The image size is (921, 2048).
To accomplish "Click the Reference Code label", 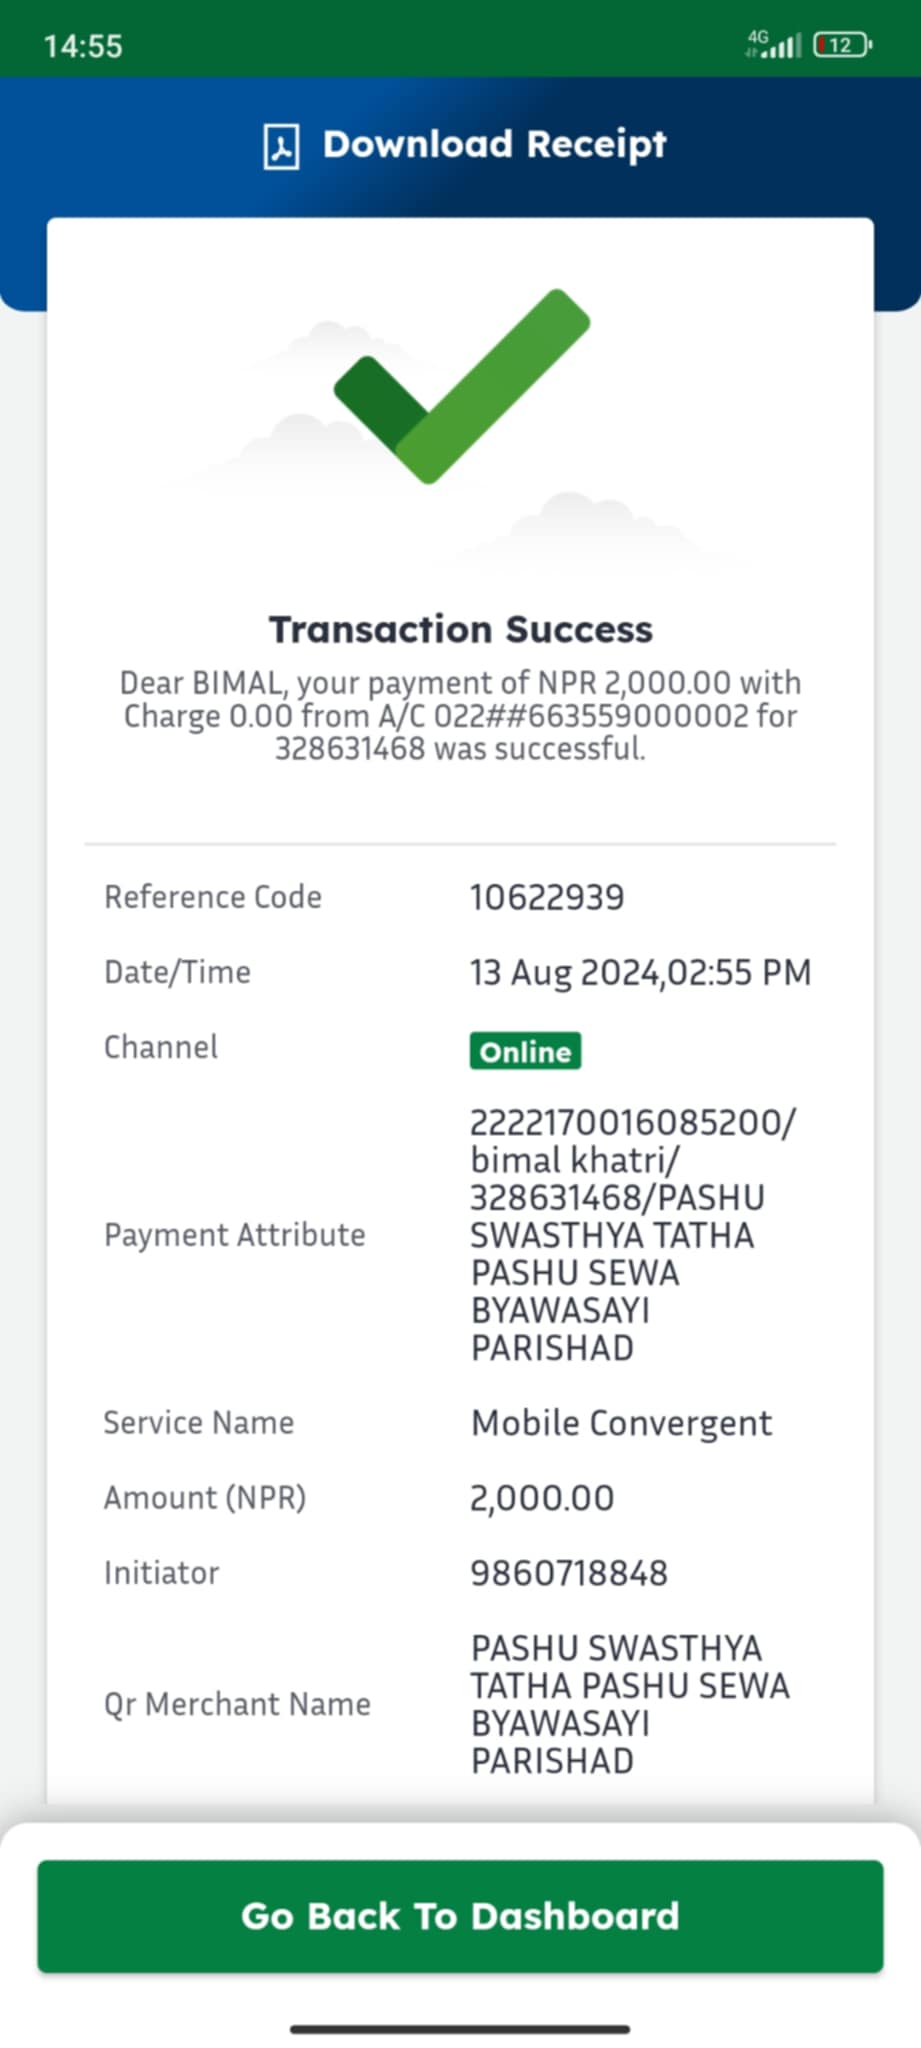I will coord(213,897).
